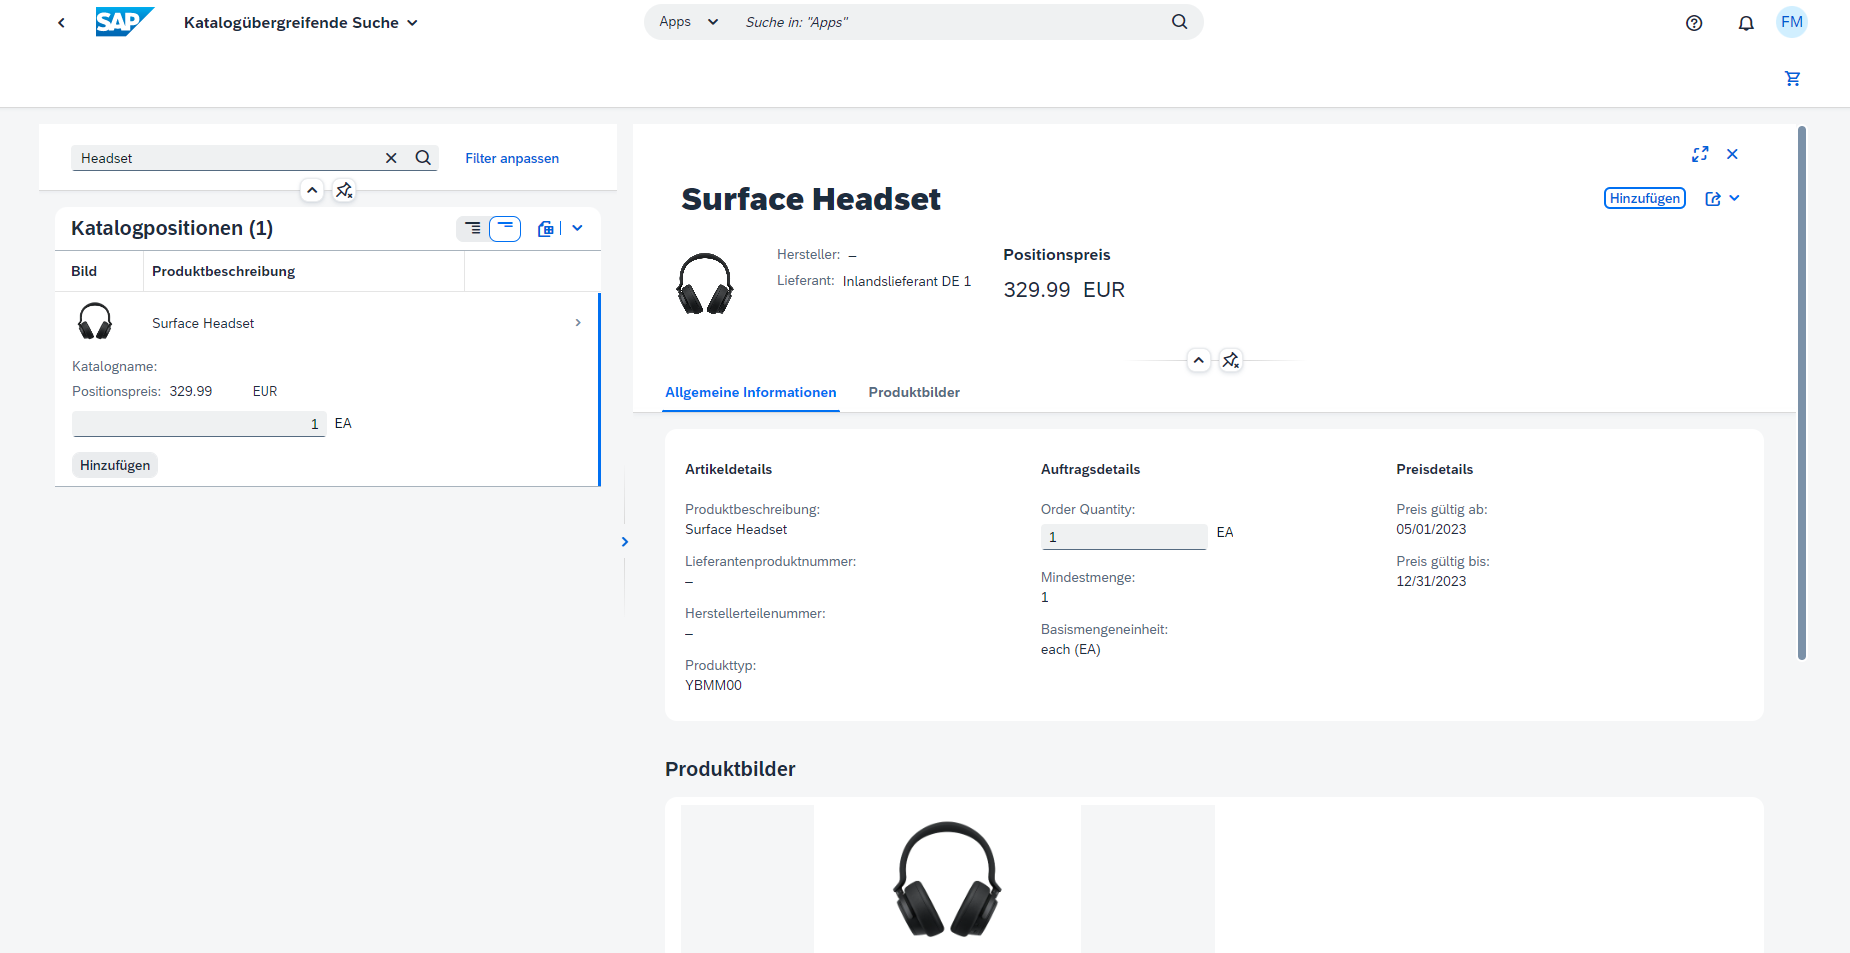Image resolution: width=1850 pixels, height=953 pixels.
Task: Edit the quantity field in catalog list
Action: (199, 424)
